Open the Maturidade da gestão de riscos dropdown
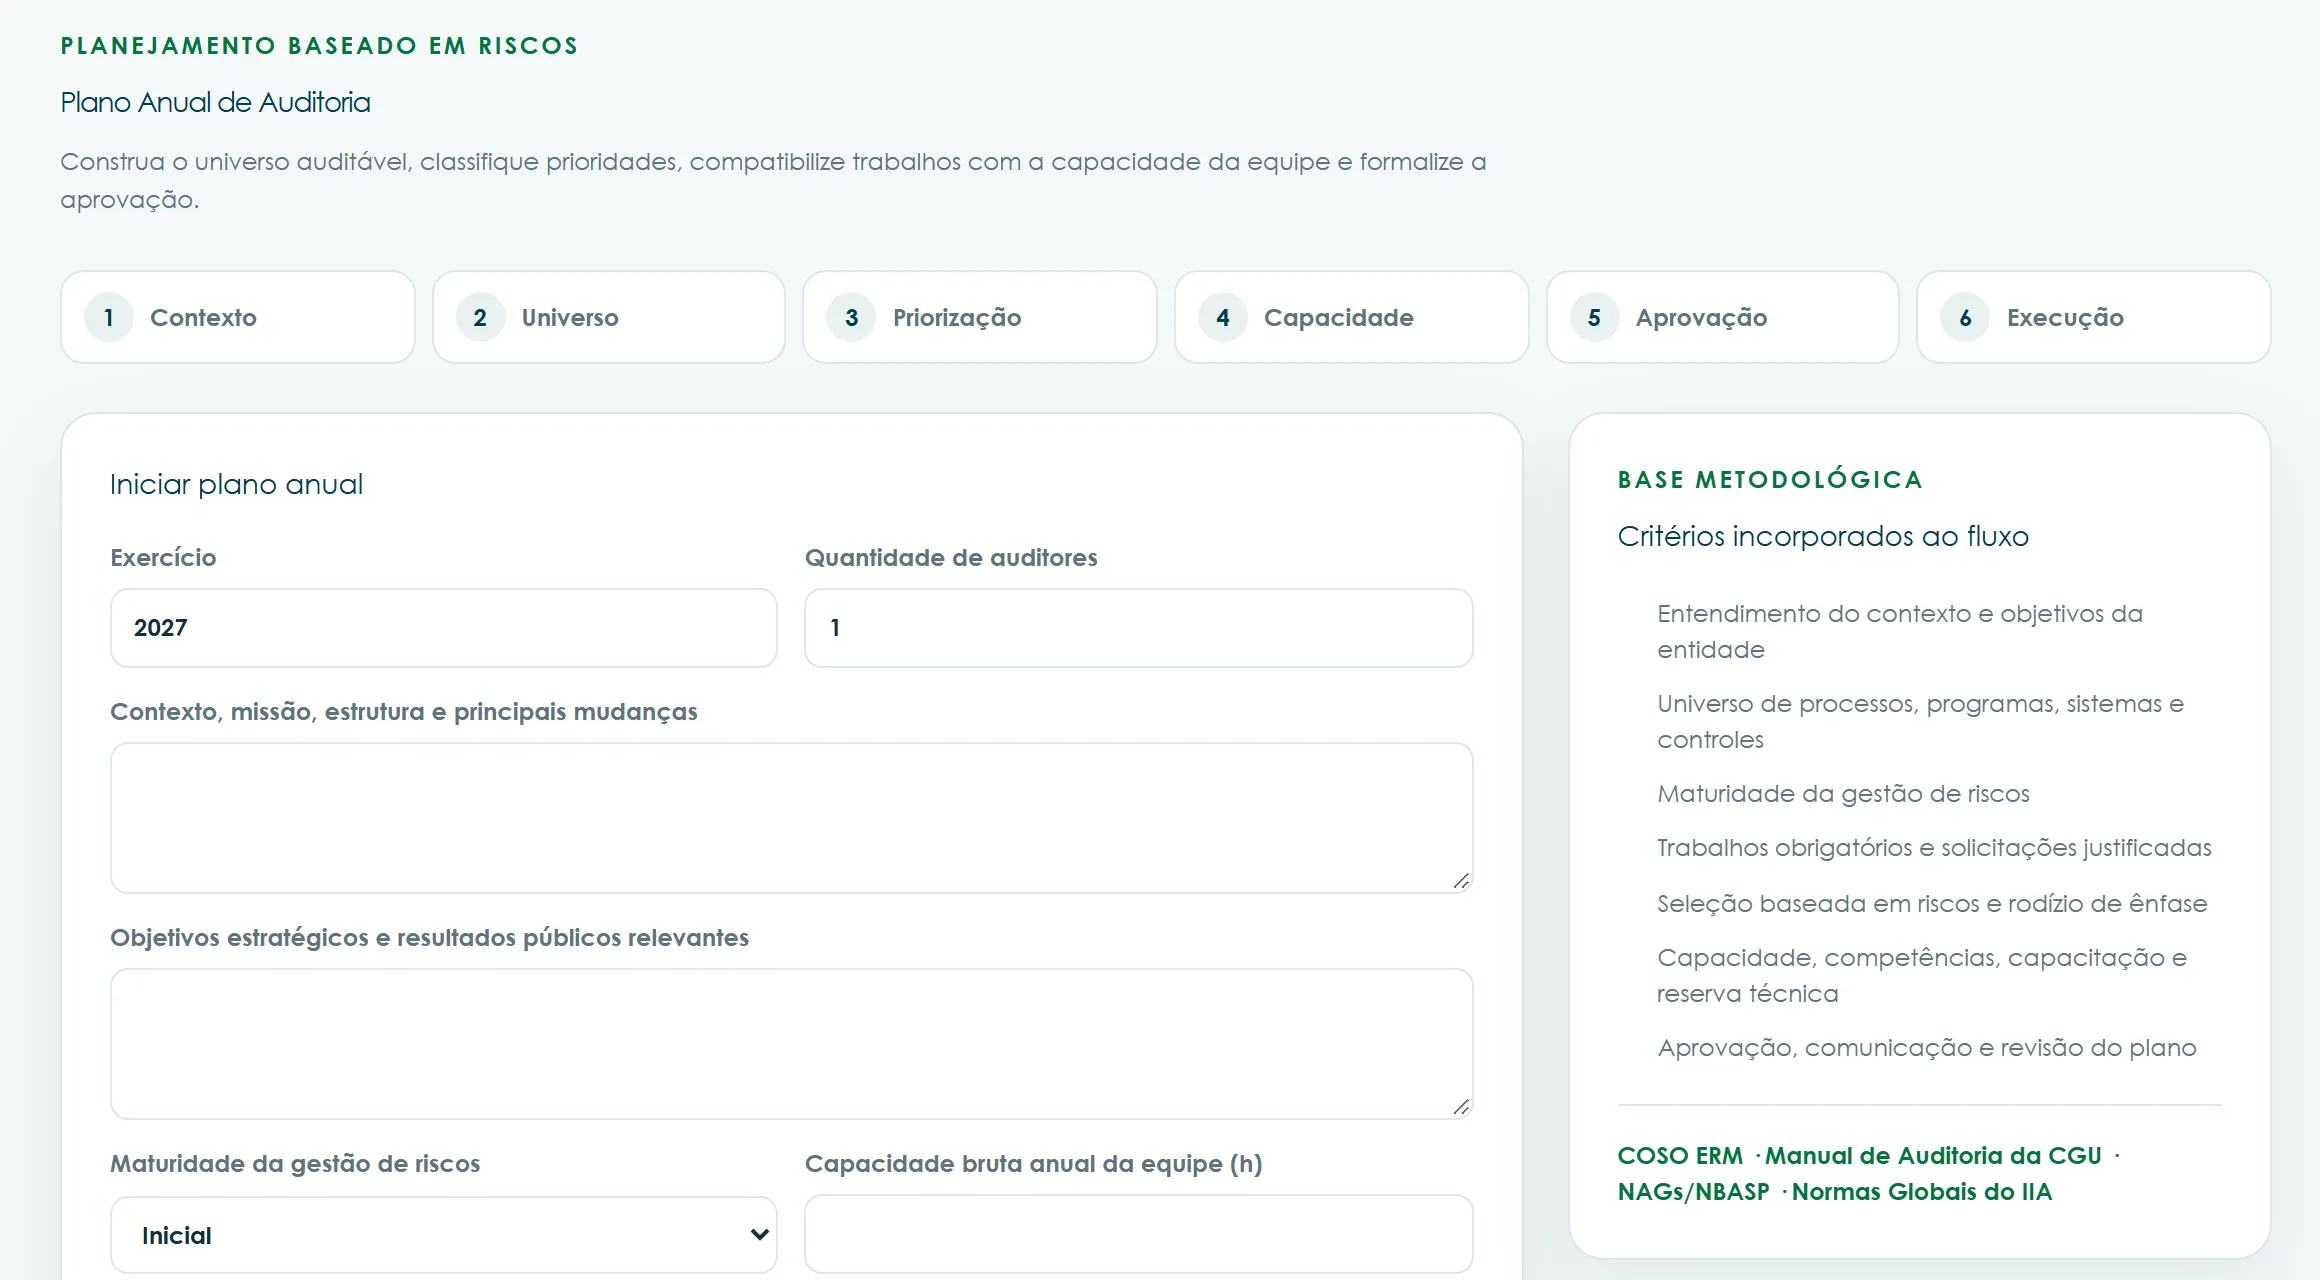Screen dimensions: 2320x1280 (x=444, y=1235)
